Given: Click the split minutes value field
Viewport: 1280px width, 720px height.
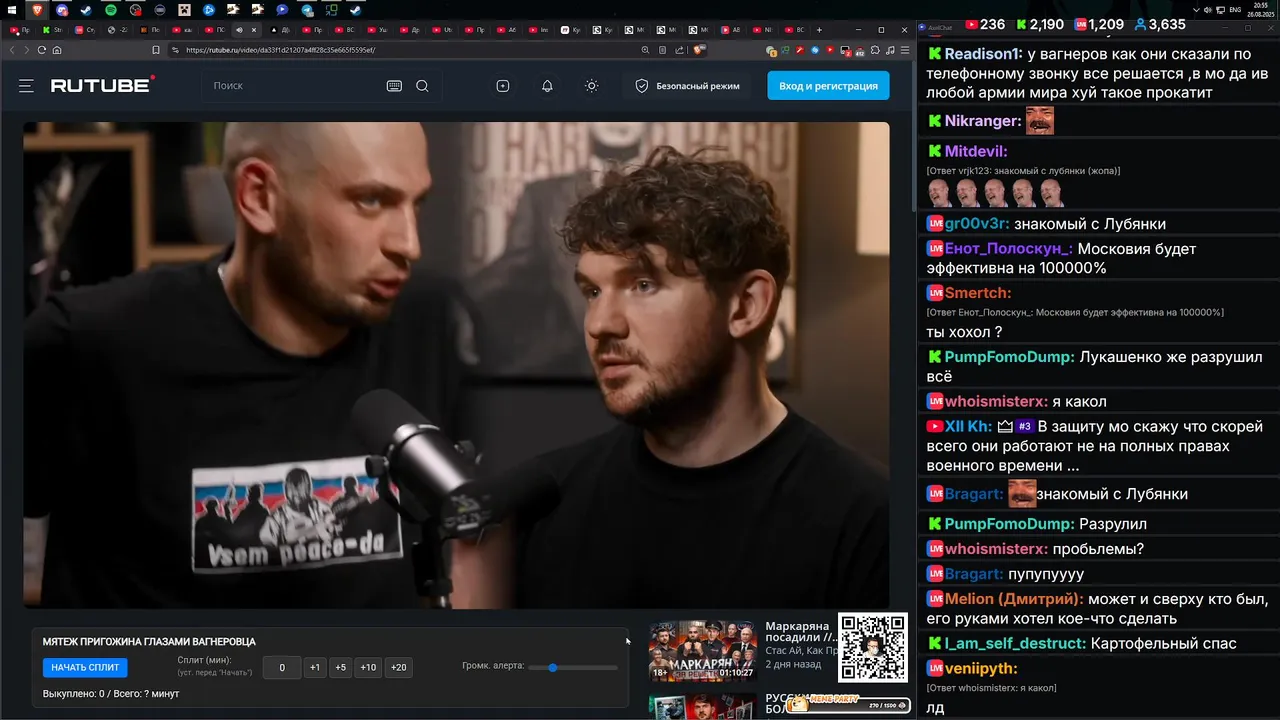Looking at the screenshot, I should click(282, 667).
